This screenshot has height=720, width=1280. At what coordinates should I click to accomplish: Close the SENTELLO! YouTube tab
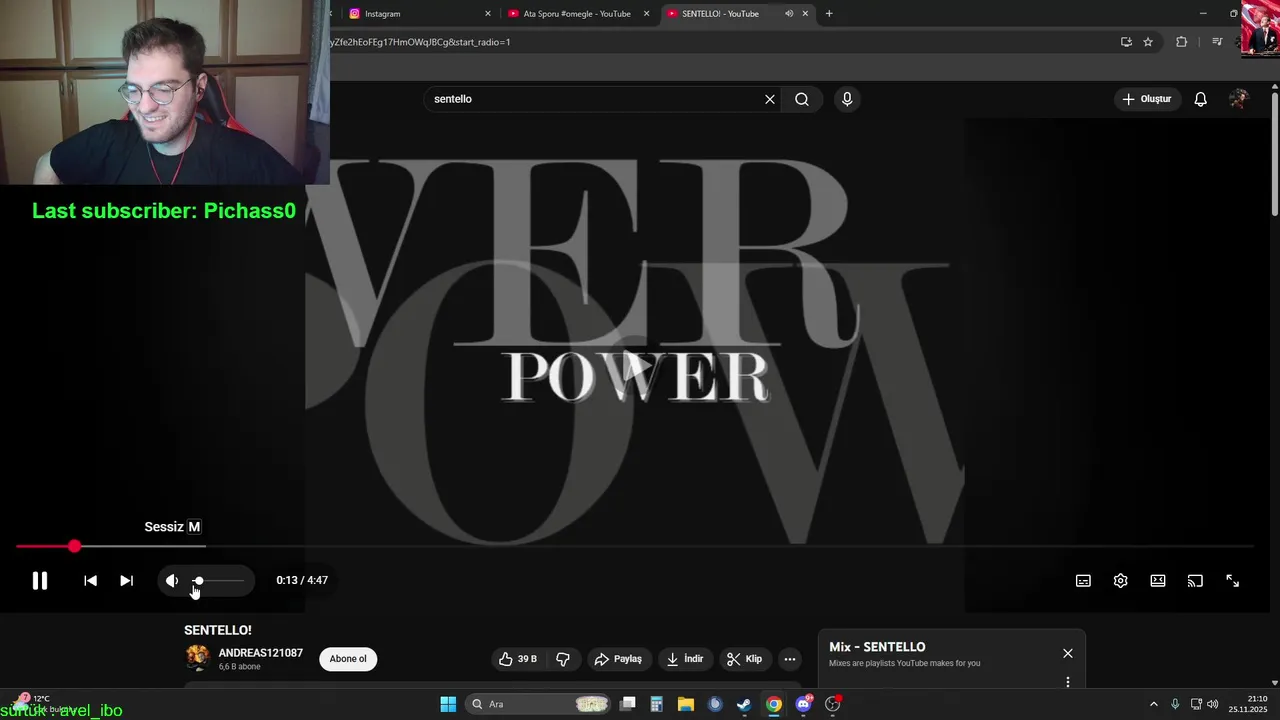(x=805, y=14)
